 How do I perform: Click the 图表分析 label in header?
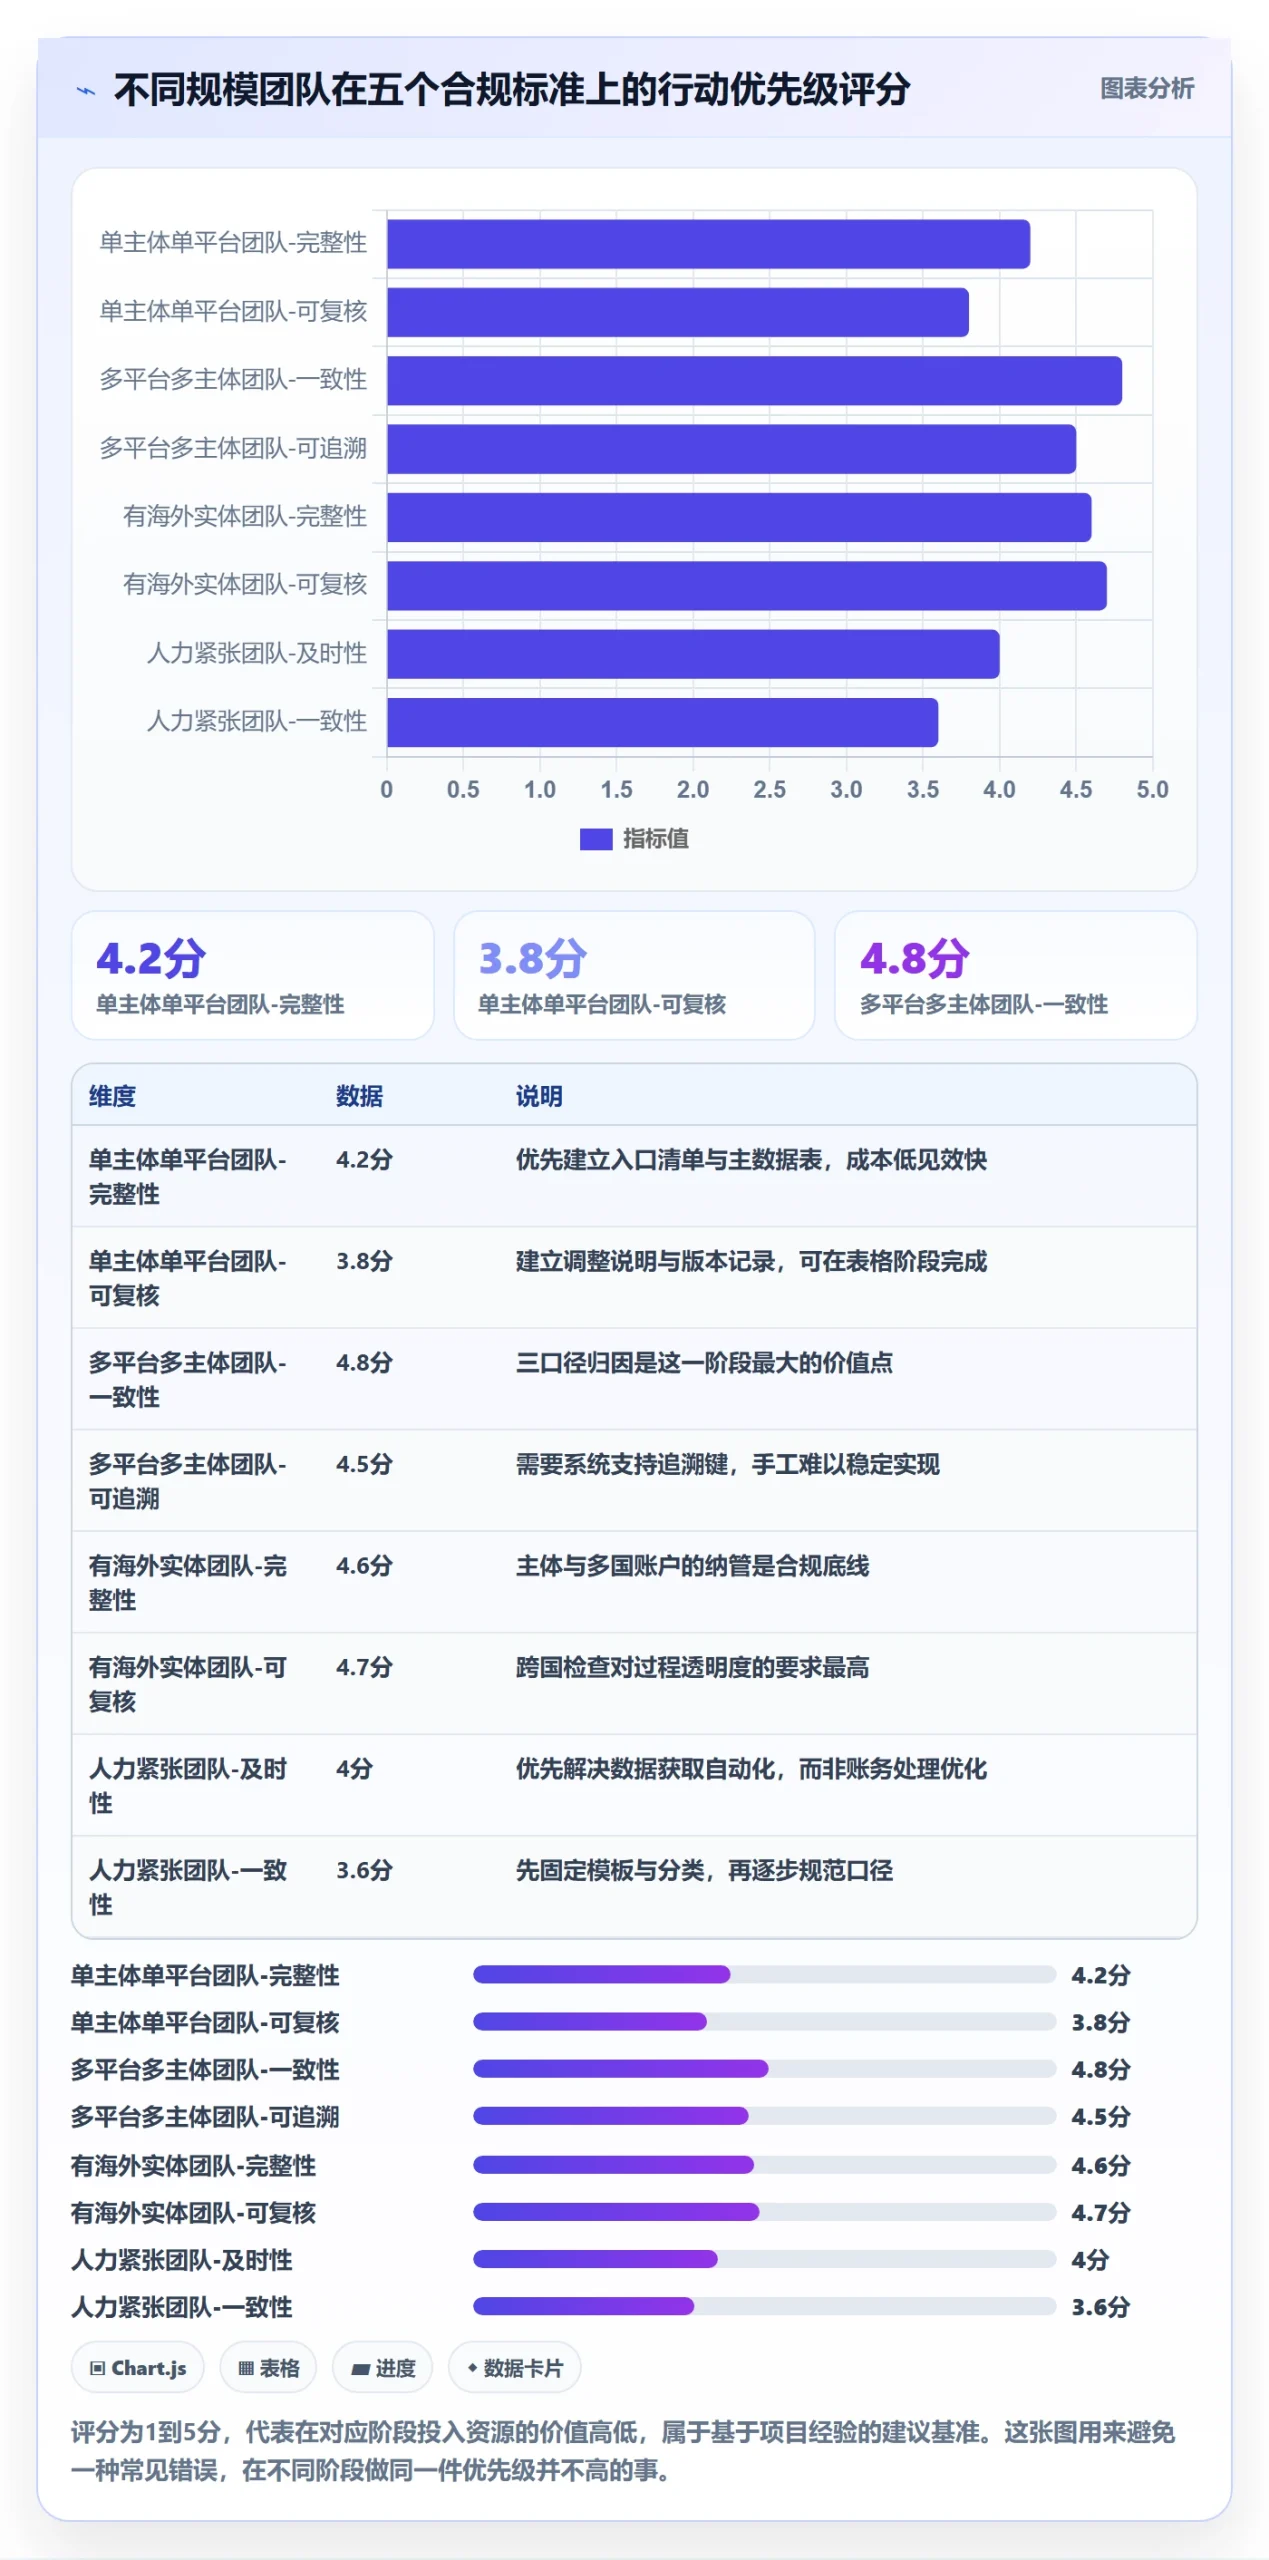point(1146,88)
